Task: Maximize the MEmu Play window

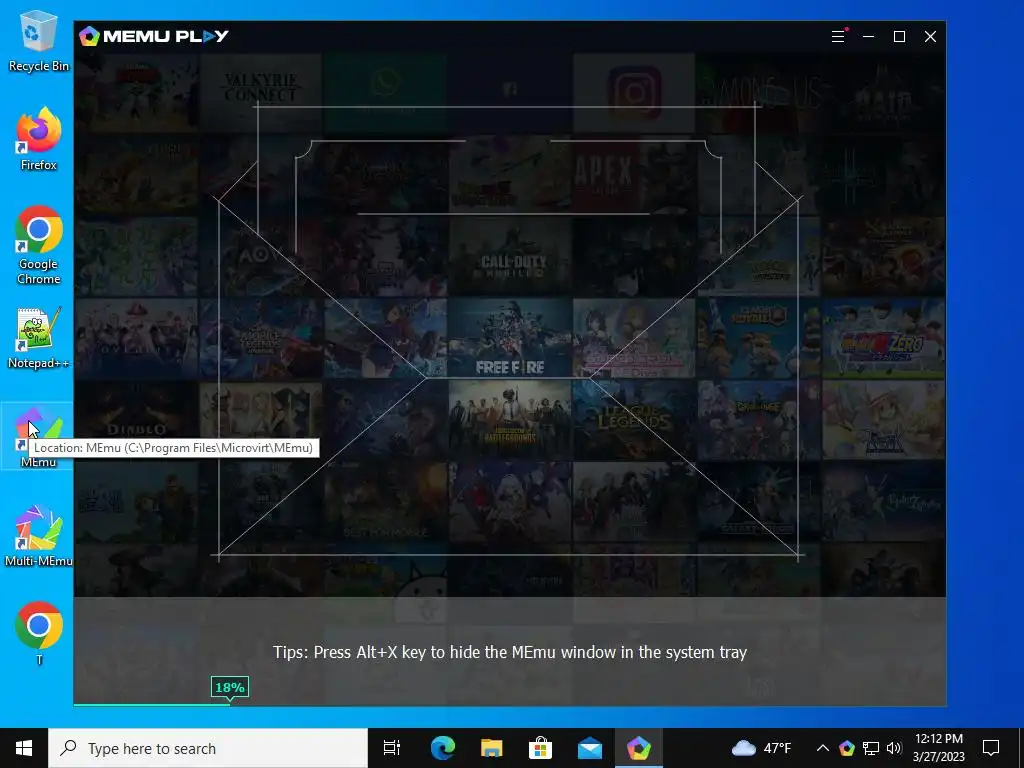Action: (x=899, y=37)
